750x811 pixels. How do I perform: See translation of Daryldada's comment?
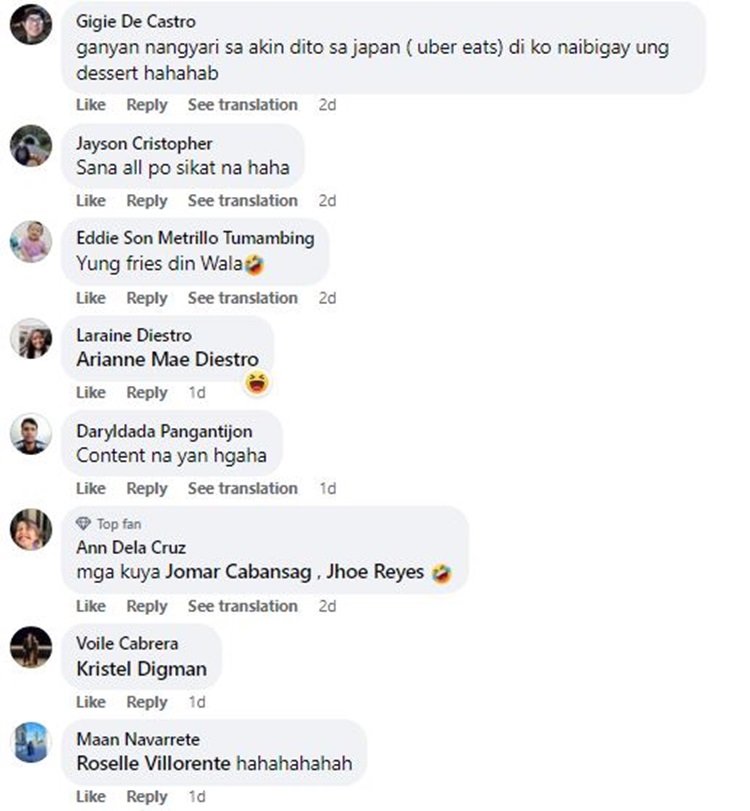pos(243,488)
